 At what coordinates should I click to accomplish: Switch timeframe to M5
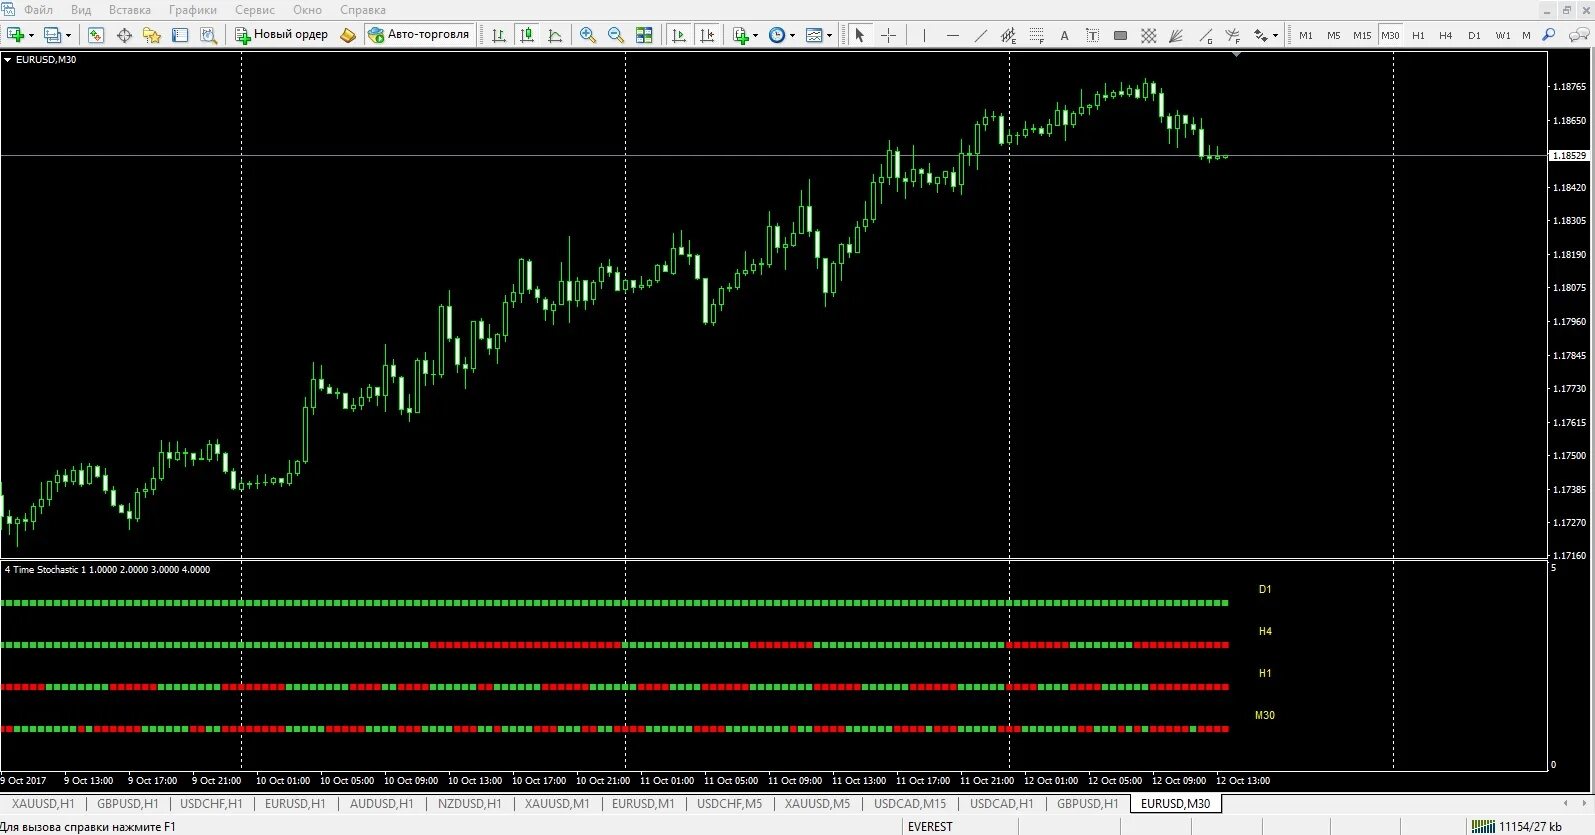point(1334,35)
